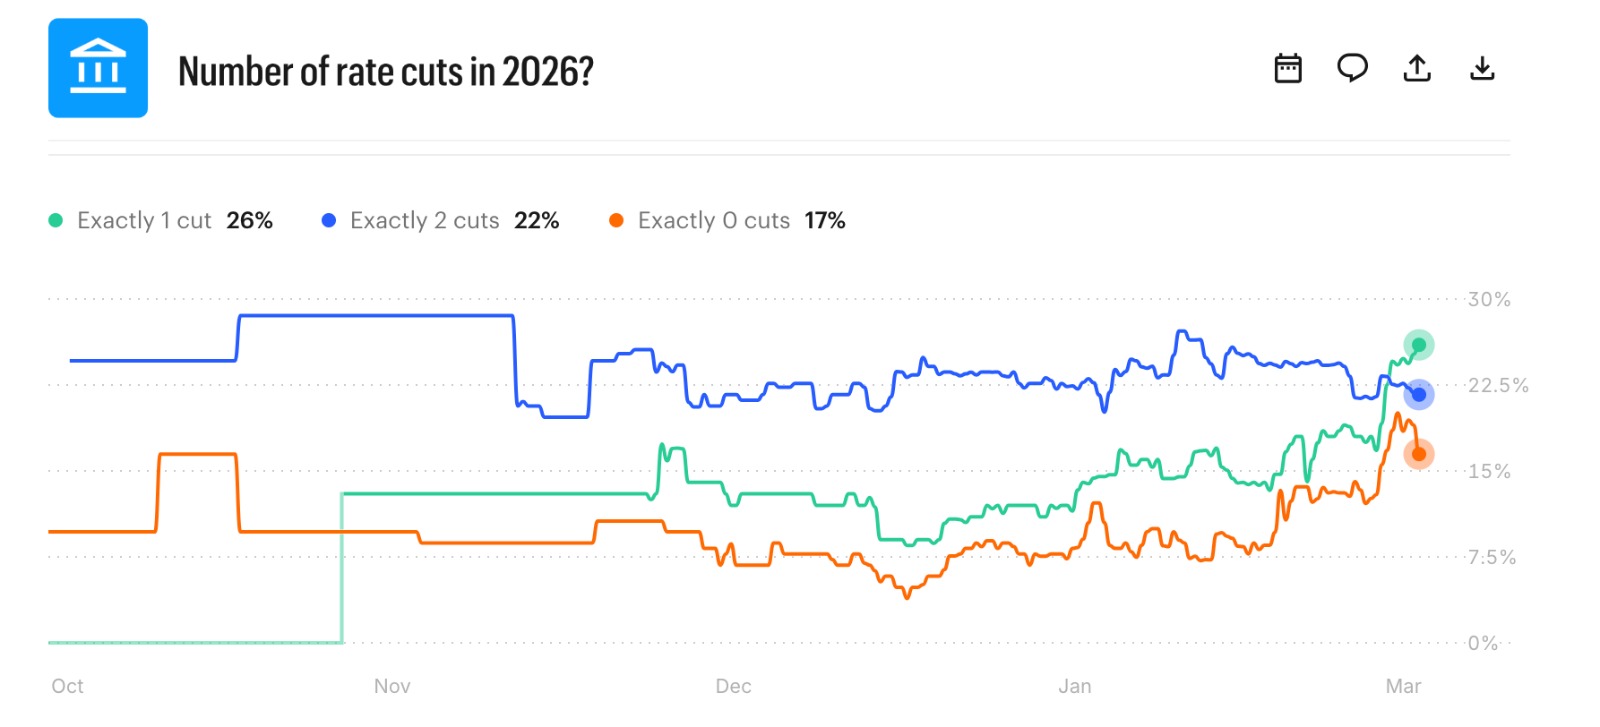Click the 30% y-axis label
The height and width of the screenshot is (727, 1600).
tap(1489, 299)
